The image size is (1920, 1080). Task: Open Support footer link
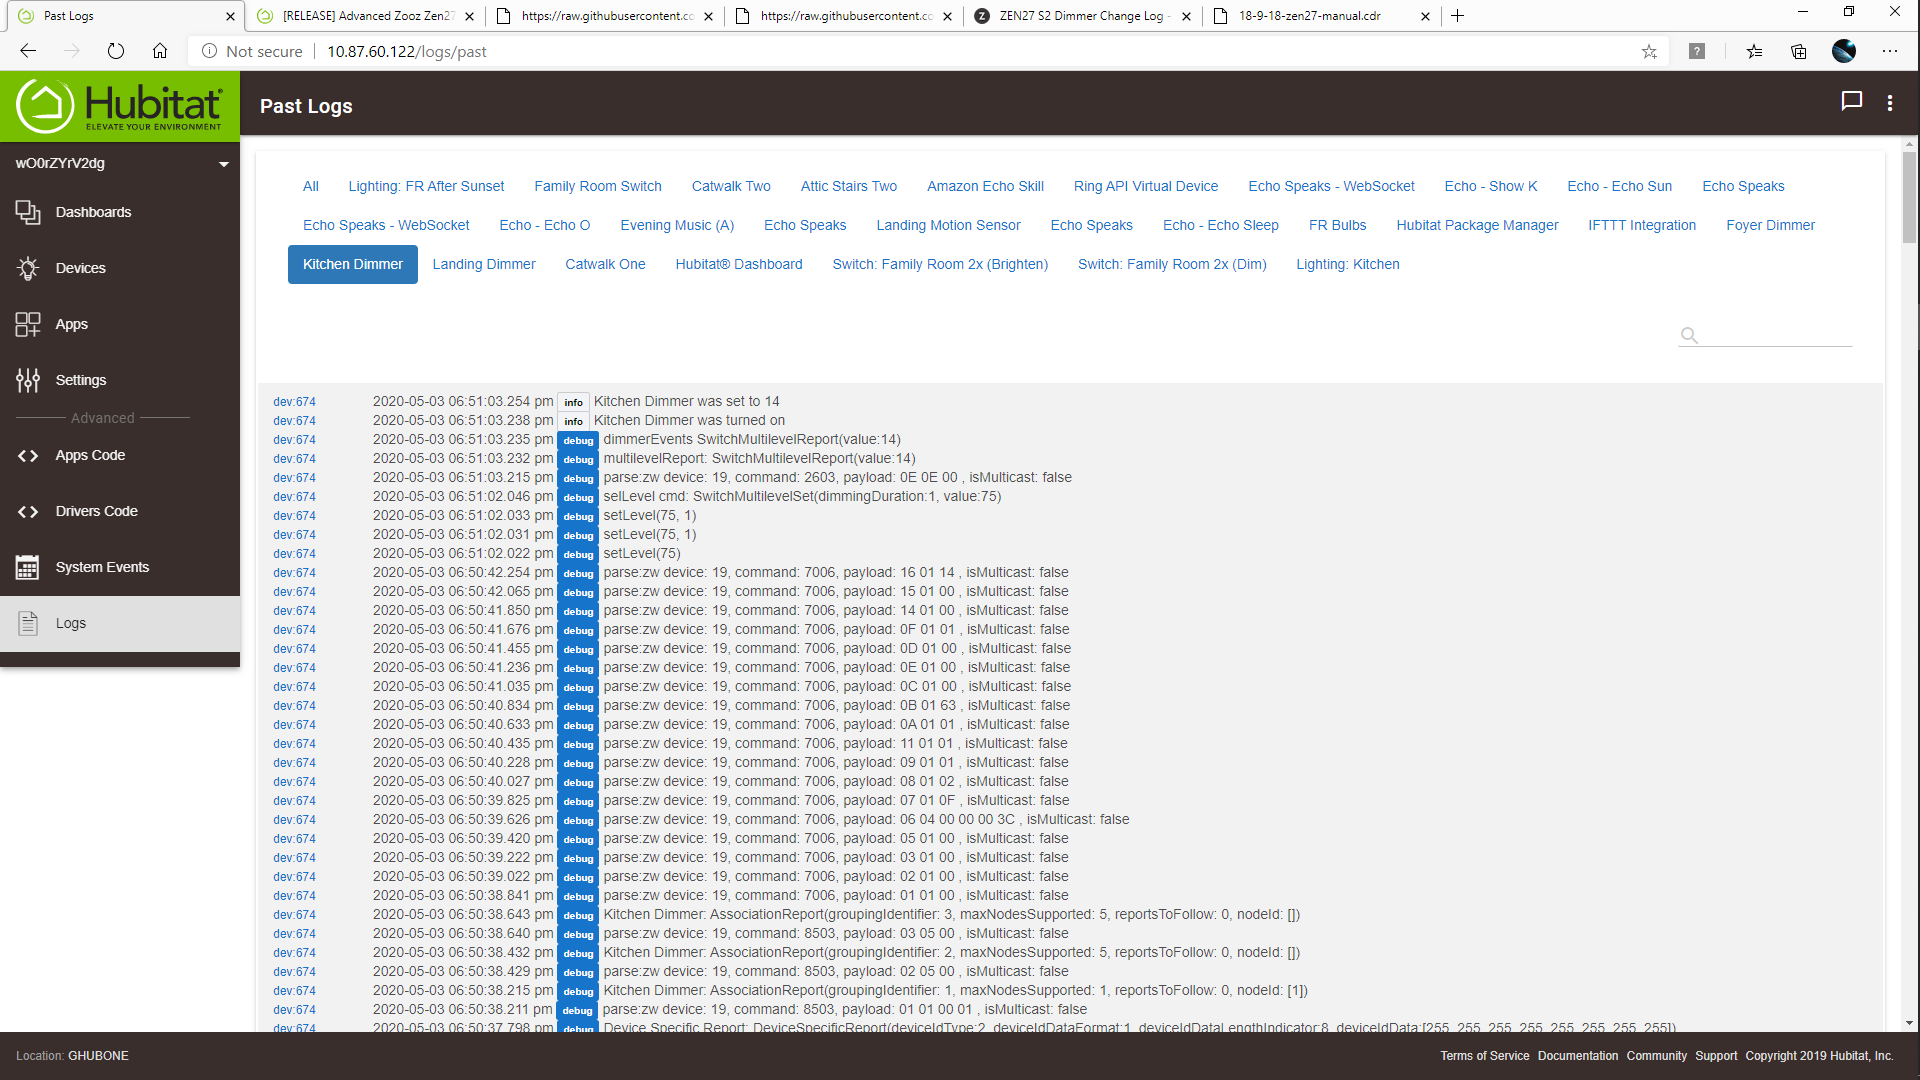click(1716, 1056)
